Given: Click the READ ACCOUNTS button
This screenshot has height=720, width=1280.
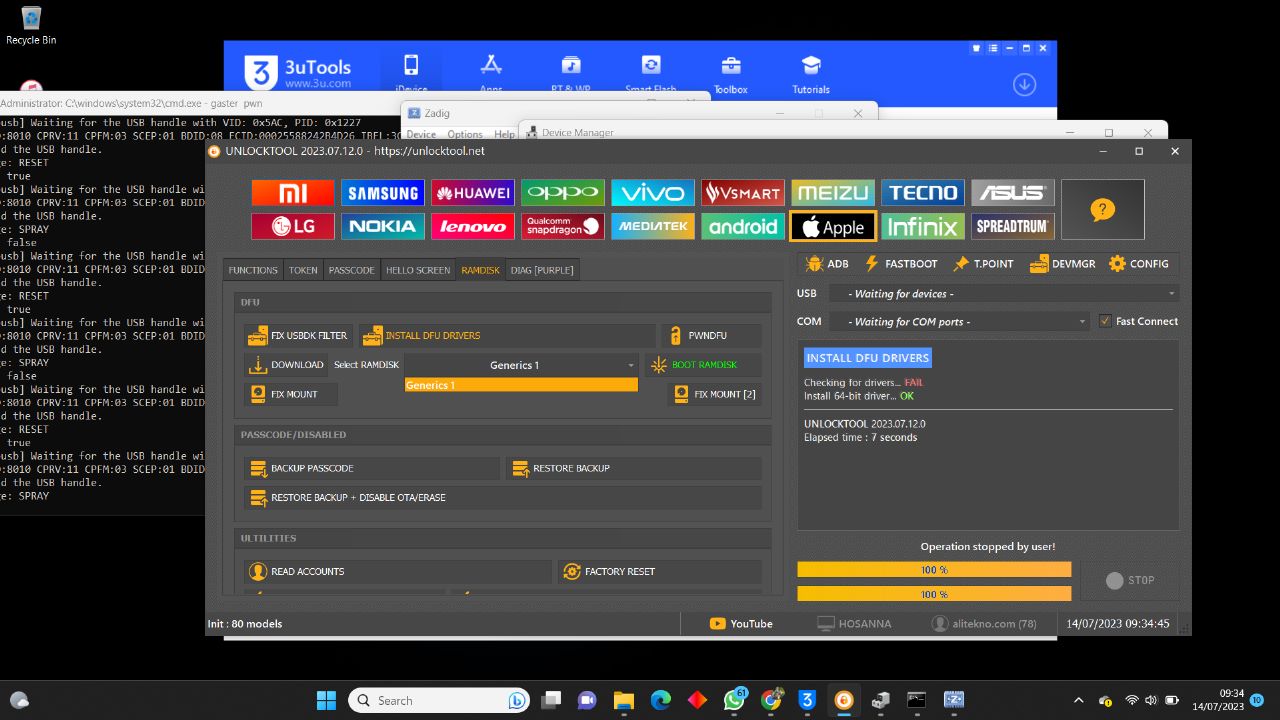Looking at the screenshot, I should (397, 571).
